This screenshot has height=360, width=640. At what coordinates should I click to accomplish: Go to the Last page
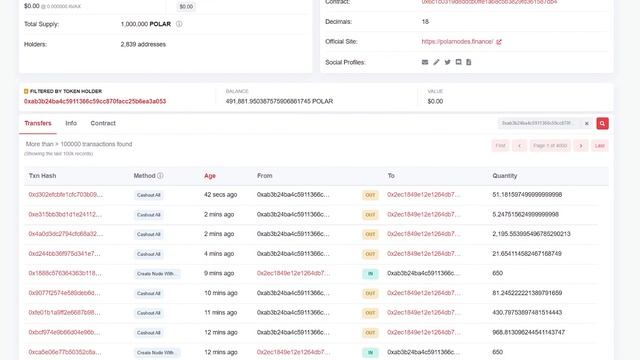tap(600, 146)
